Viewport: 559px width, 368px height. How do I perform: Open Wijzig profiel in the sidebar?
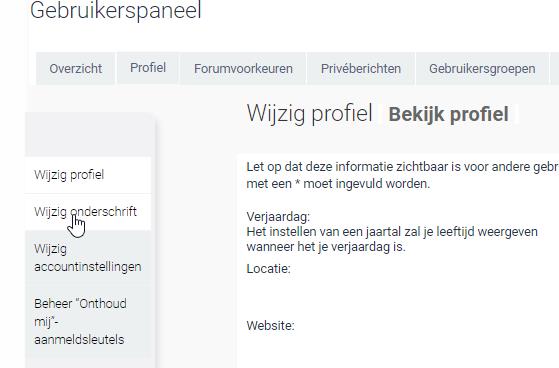tap(88, 175)
